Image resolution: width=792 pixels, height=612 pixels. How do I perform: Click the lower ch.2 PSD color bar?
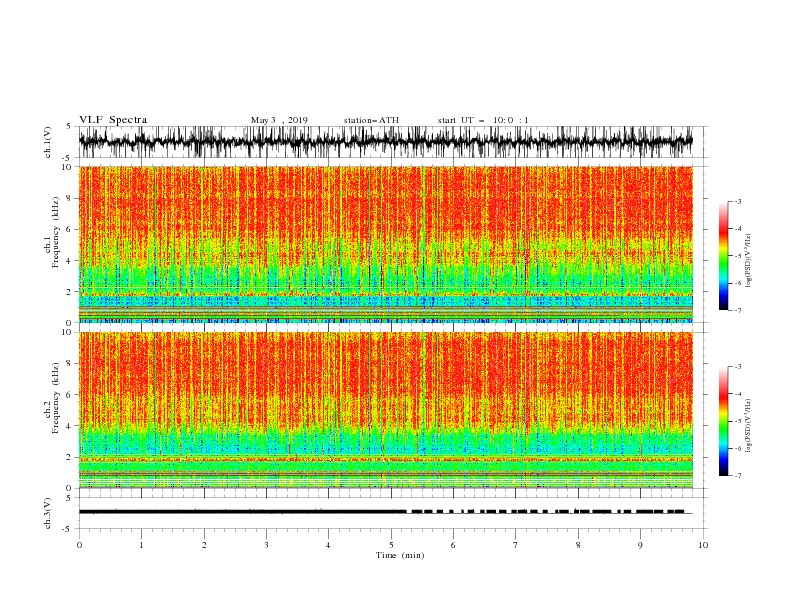(x=723, y=421)
